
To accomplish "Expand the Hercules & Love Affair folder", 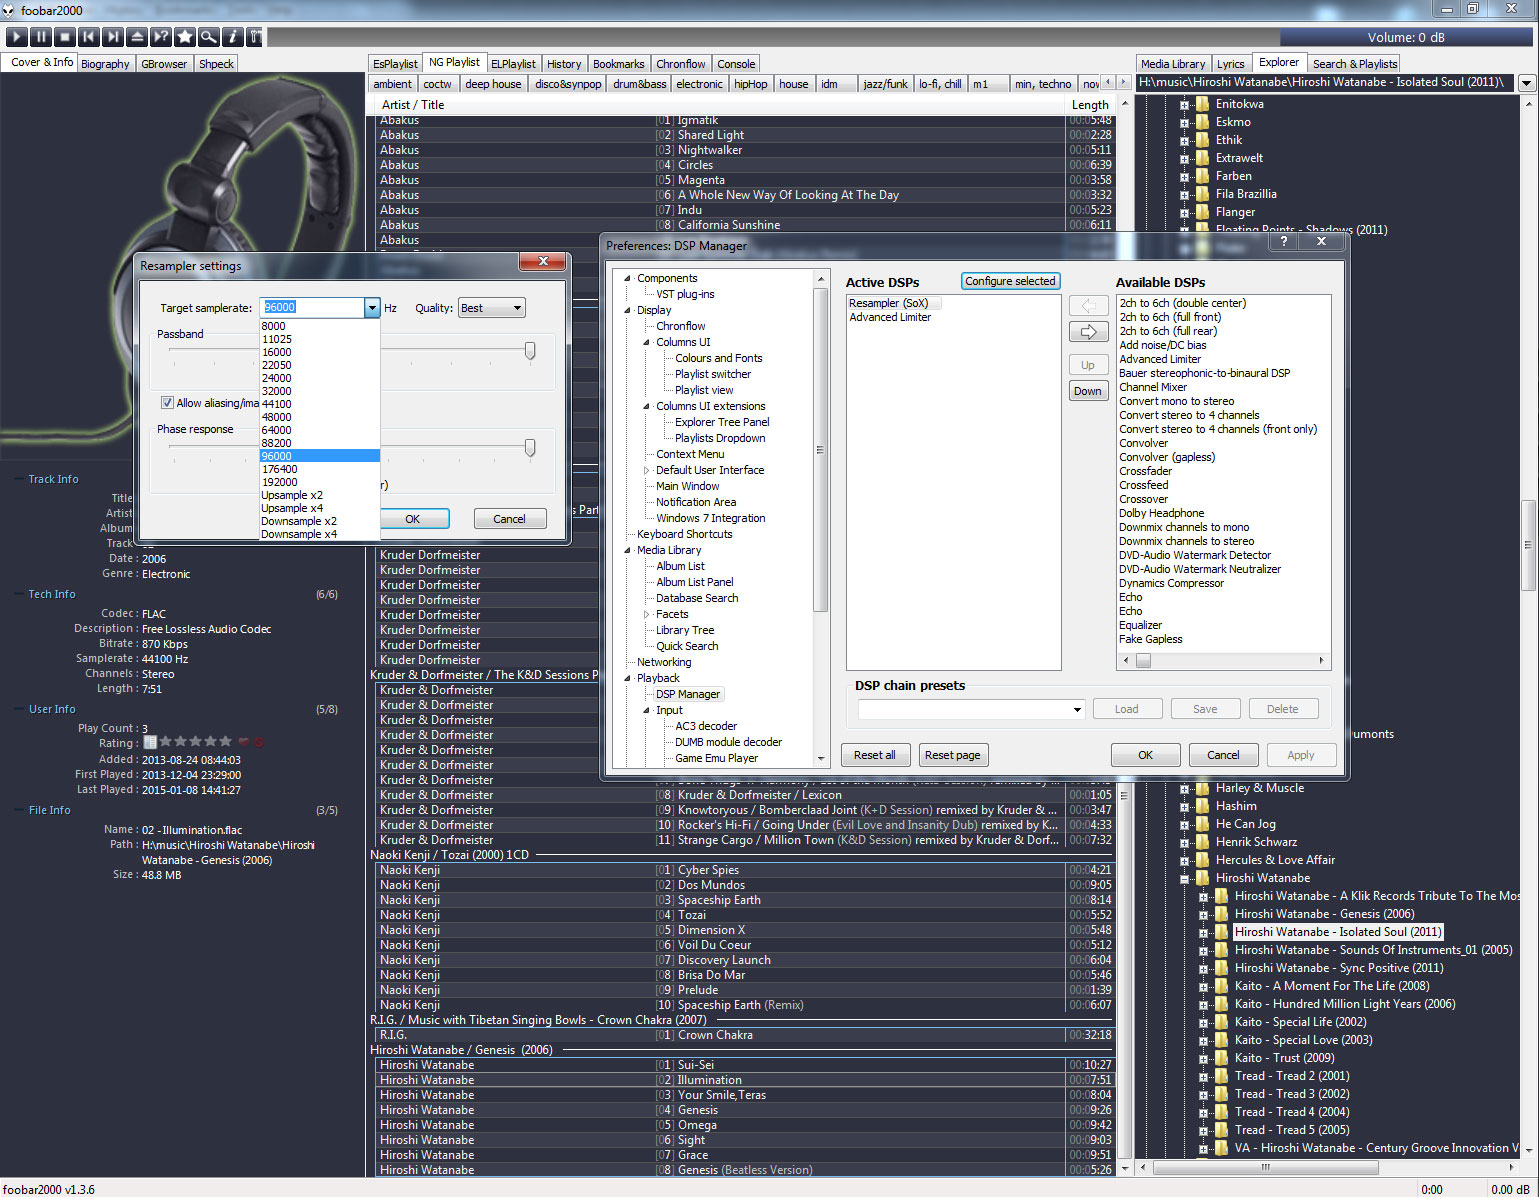I will [1185, 861].
